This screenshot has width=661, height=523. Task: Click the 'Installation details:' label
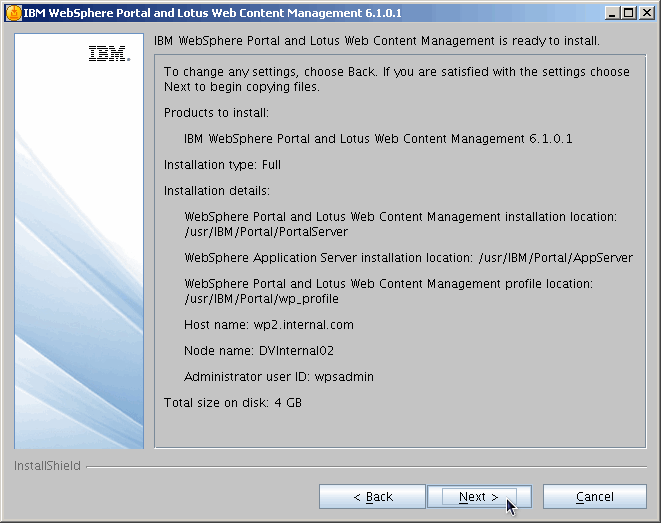217,191
